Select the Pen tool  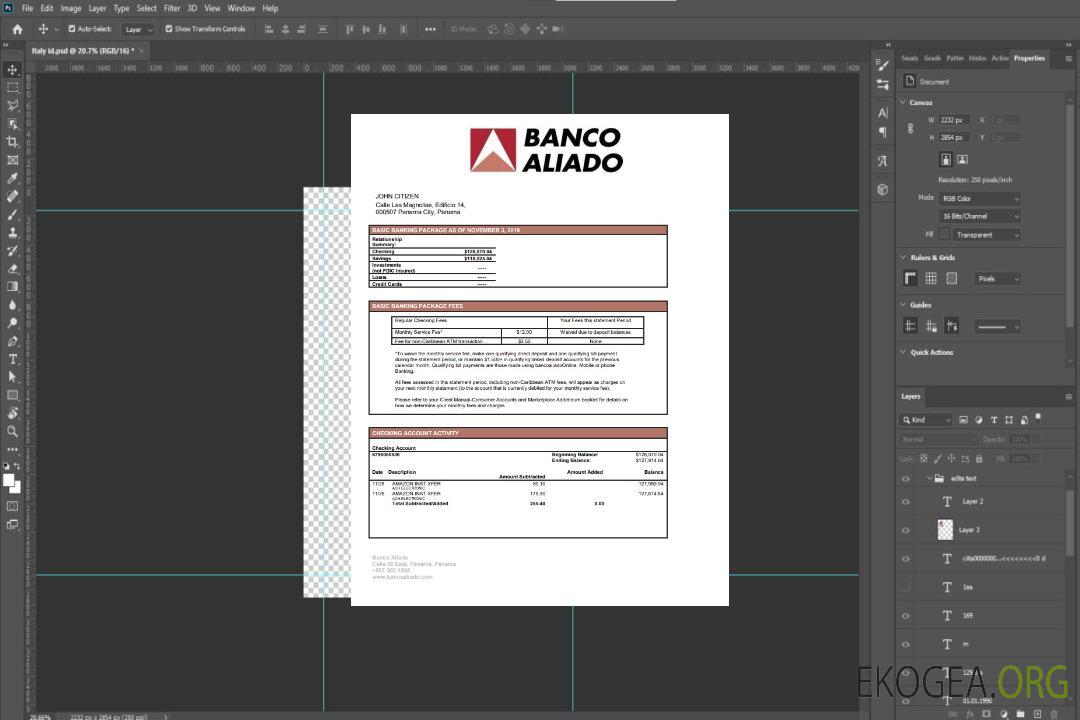[12, 341]
